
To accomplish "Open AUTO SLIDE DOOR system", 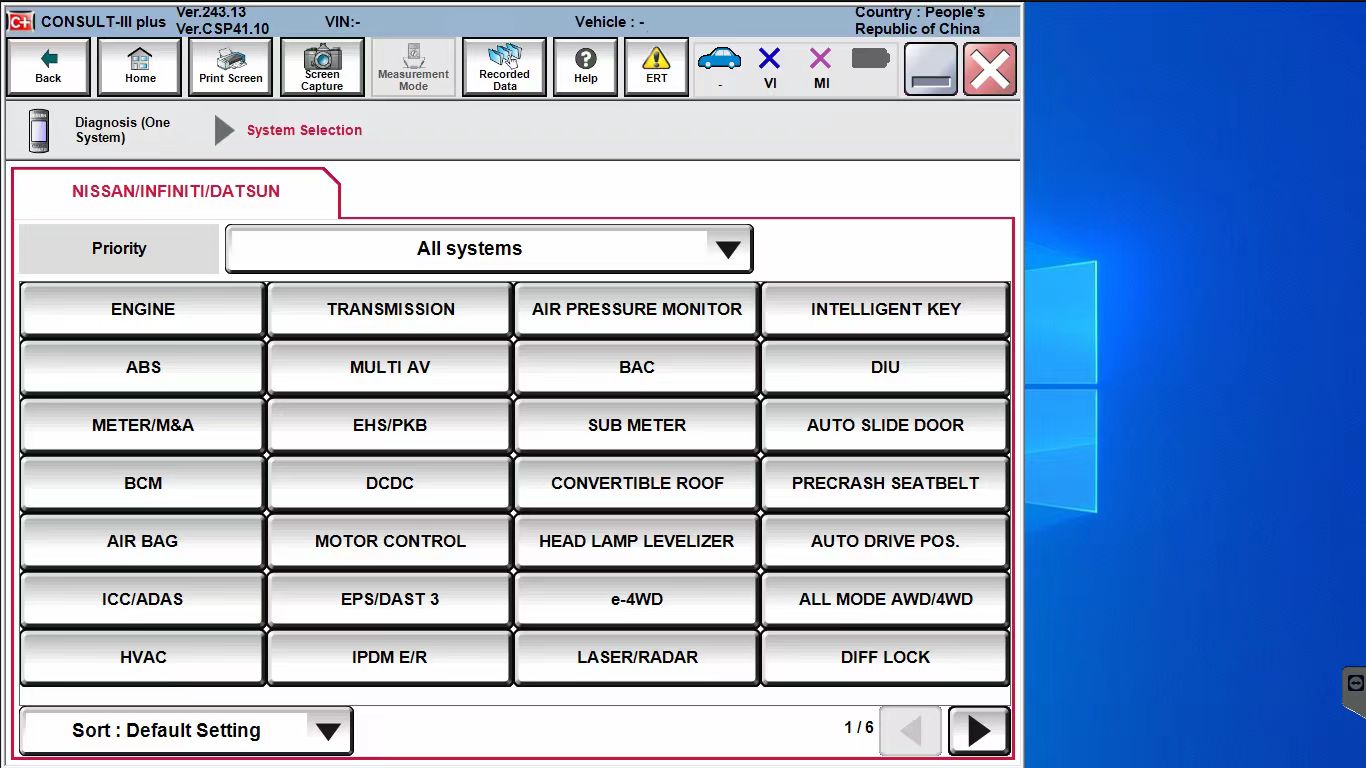I will coord(885,425).
